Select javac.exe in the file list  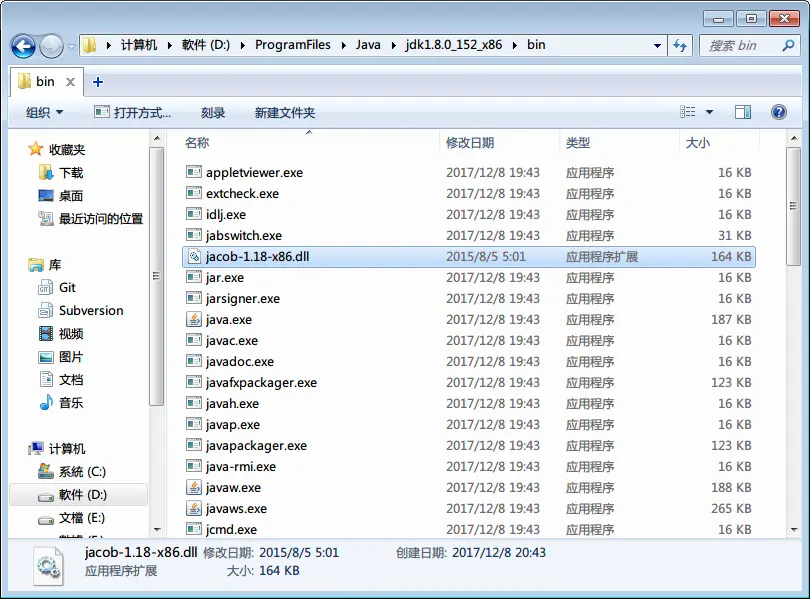tap(469, 340)
